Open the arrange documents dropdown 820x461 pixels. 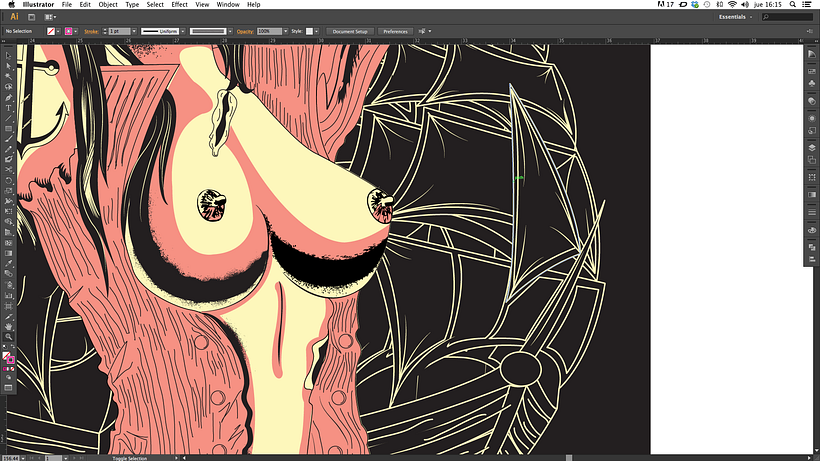(x=50, y=17)
